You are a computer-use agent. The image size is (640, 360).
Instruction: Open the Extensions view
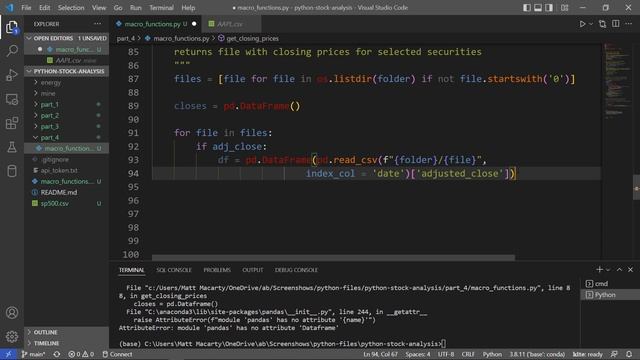pos(12,123)
